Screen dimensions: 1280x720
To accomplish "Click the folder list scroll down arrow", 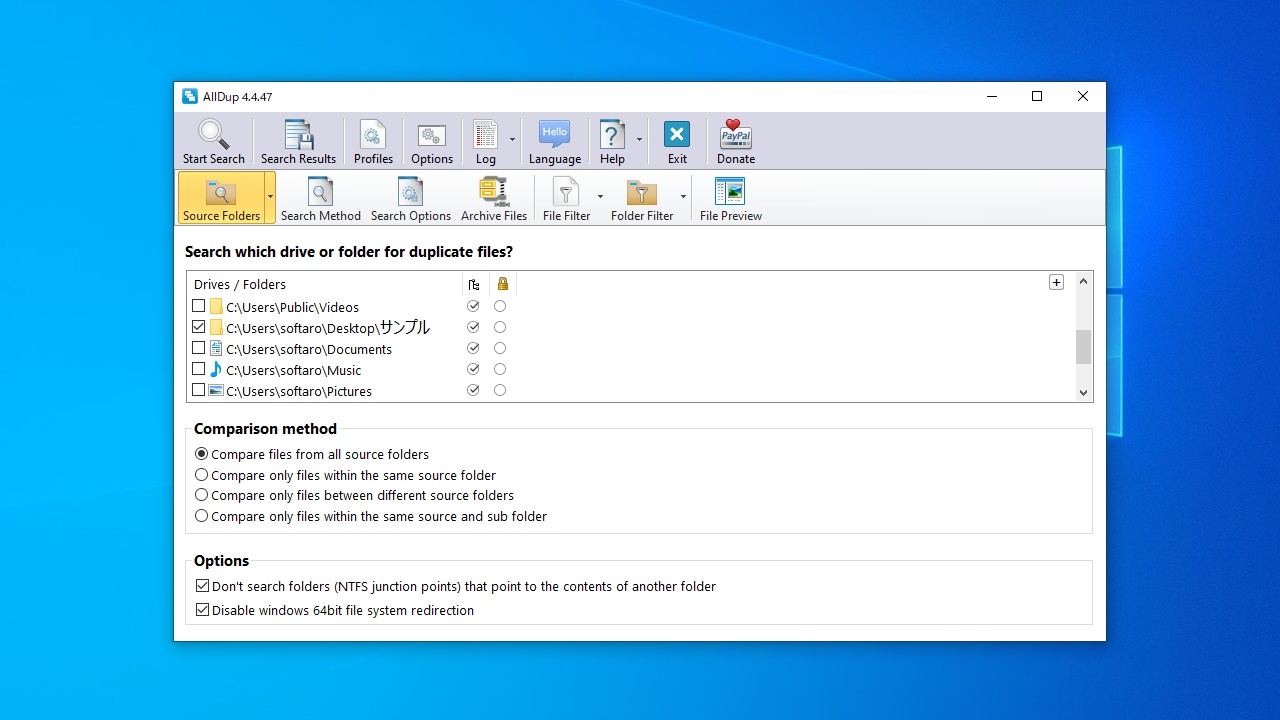I will (x=1083, y=393).
